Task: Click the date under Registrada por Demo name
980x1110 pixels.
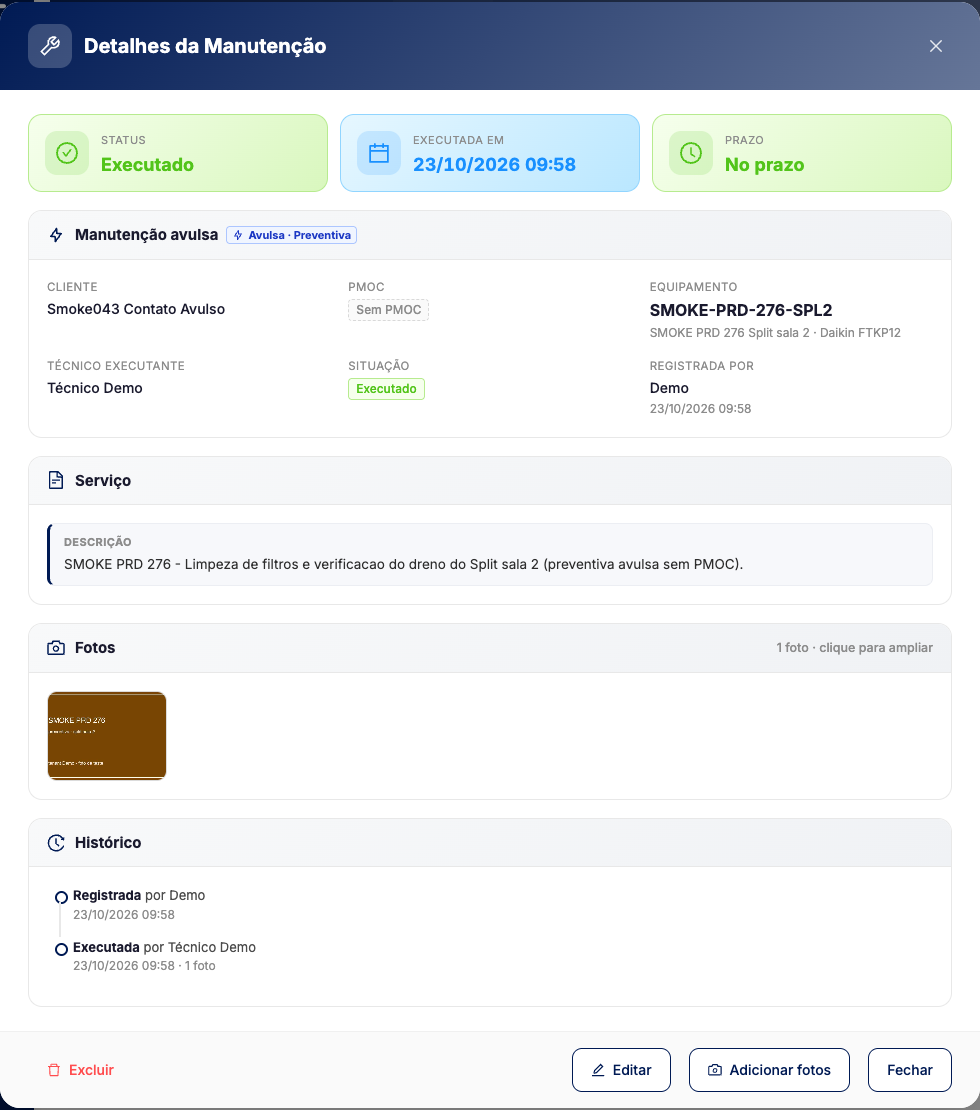Action: (x=700, y=408)
